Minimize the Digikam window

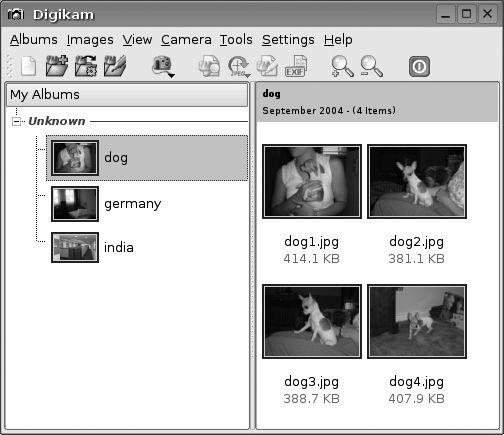pyautogui.click(x=446, y=14)
